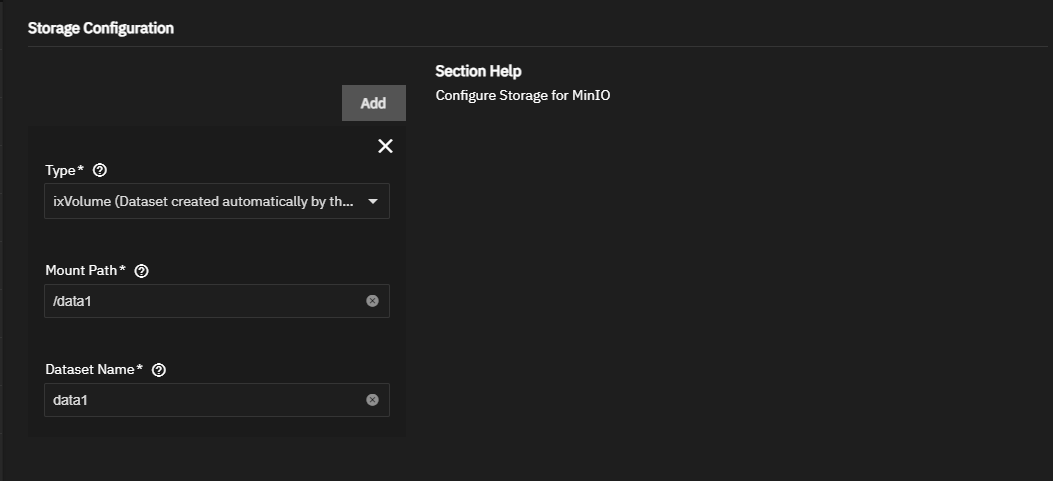
Task: Clear the Mount Path field value
Action: click(x=372, y=301)
